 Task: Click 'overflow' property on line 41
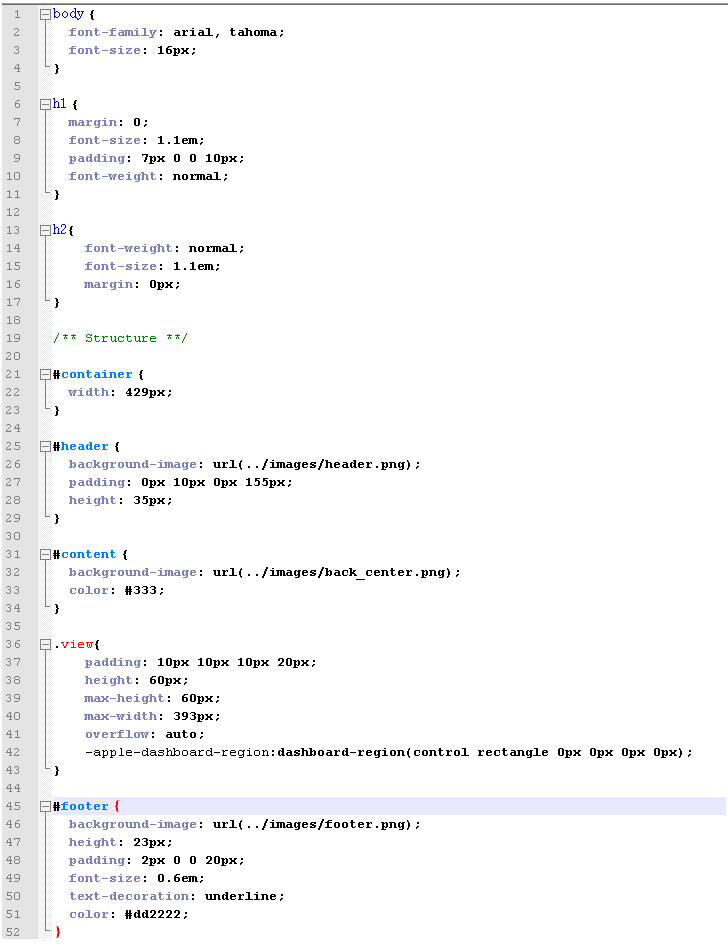pyautogui.click(x=117, y=735)
